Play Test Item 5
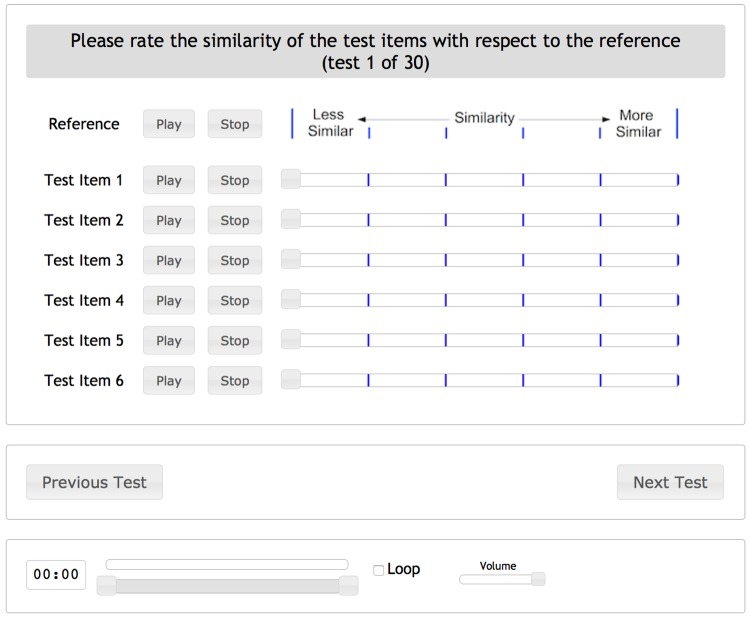The height and width of the screenshot is (619, 750). [169, 341]
